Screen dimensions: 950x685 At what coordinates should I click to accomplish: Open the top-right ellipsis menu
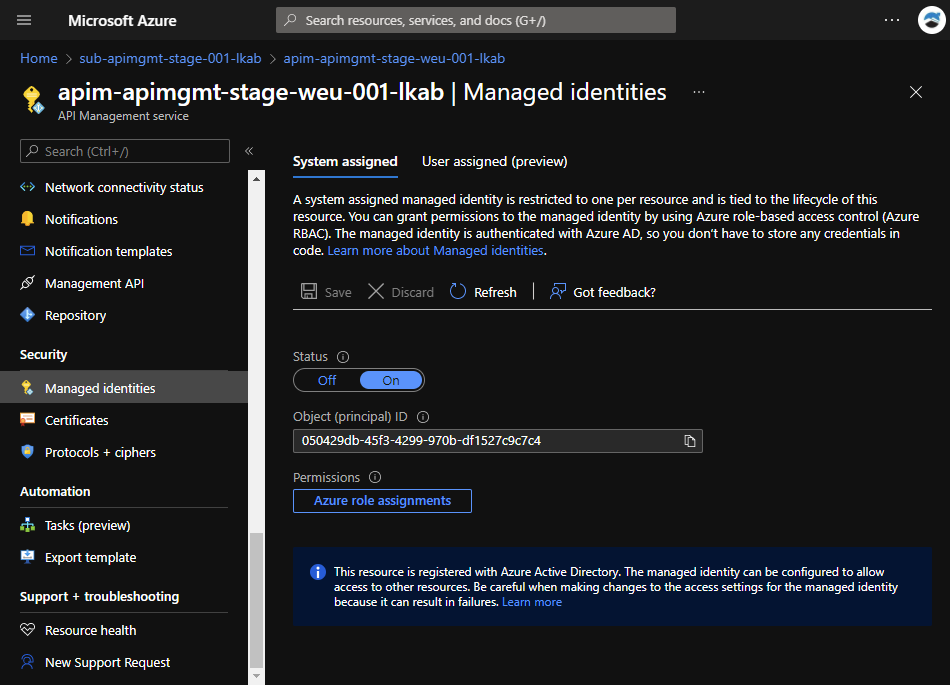point(891,20)
